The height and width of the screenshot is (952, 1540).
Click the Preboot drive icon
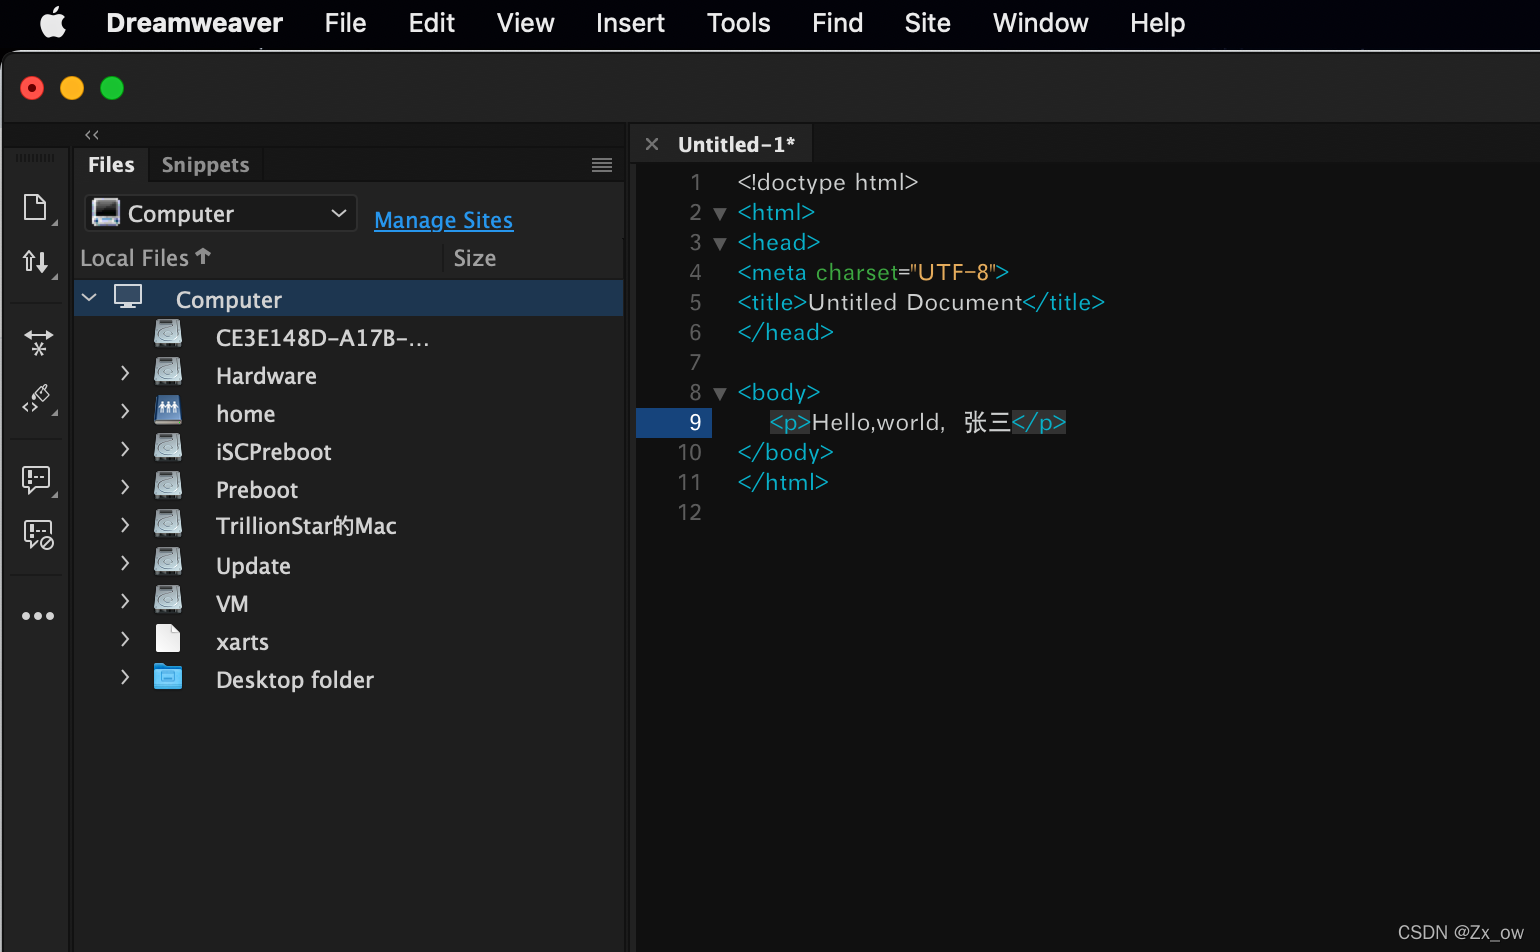pyautogui.click(x=168, y=486)
